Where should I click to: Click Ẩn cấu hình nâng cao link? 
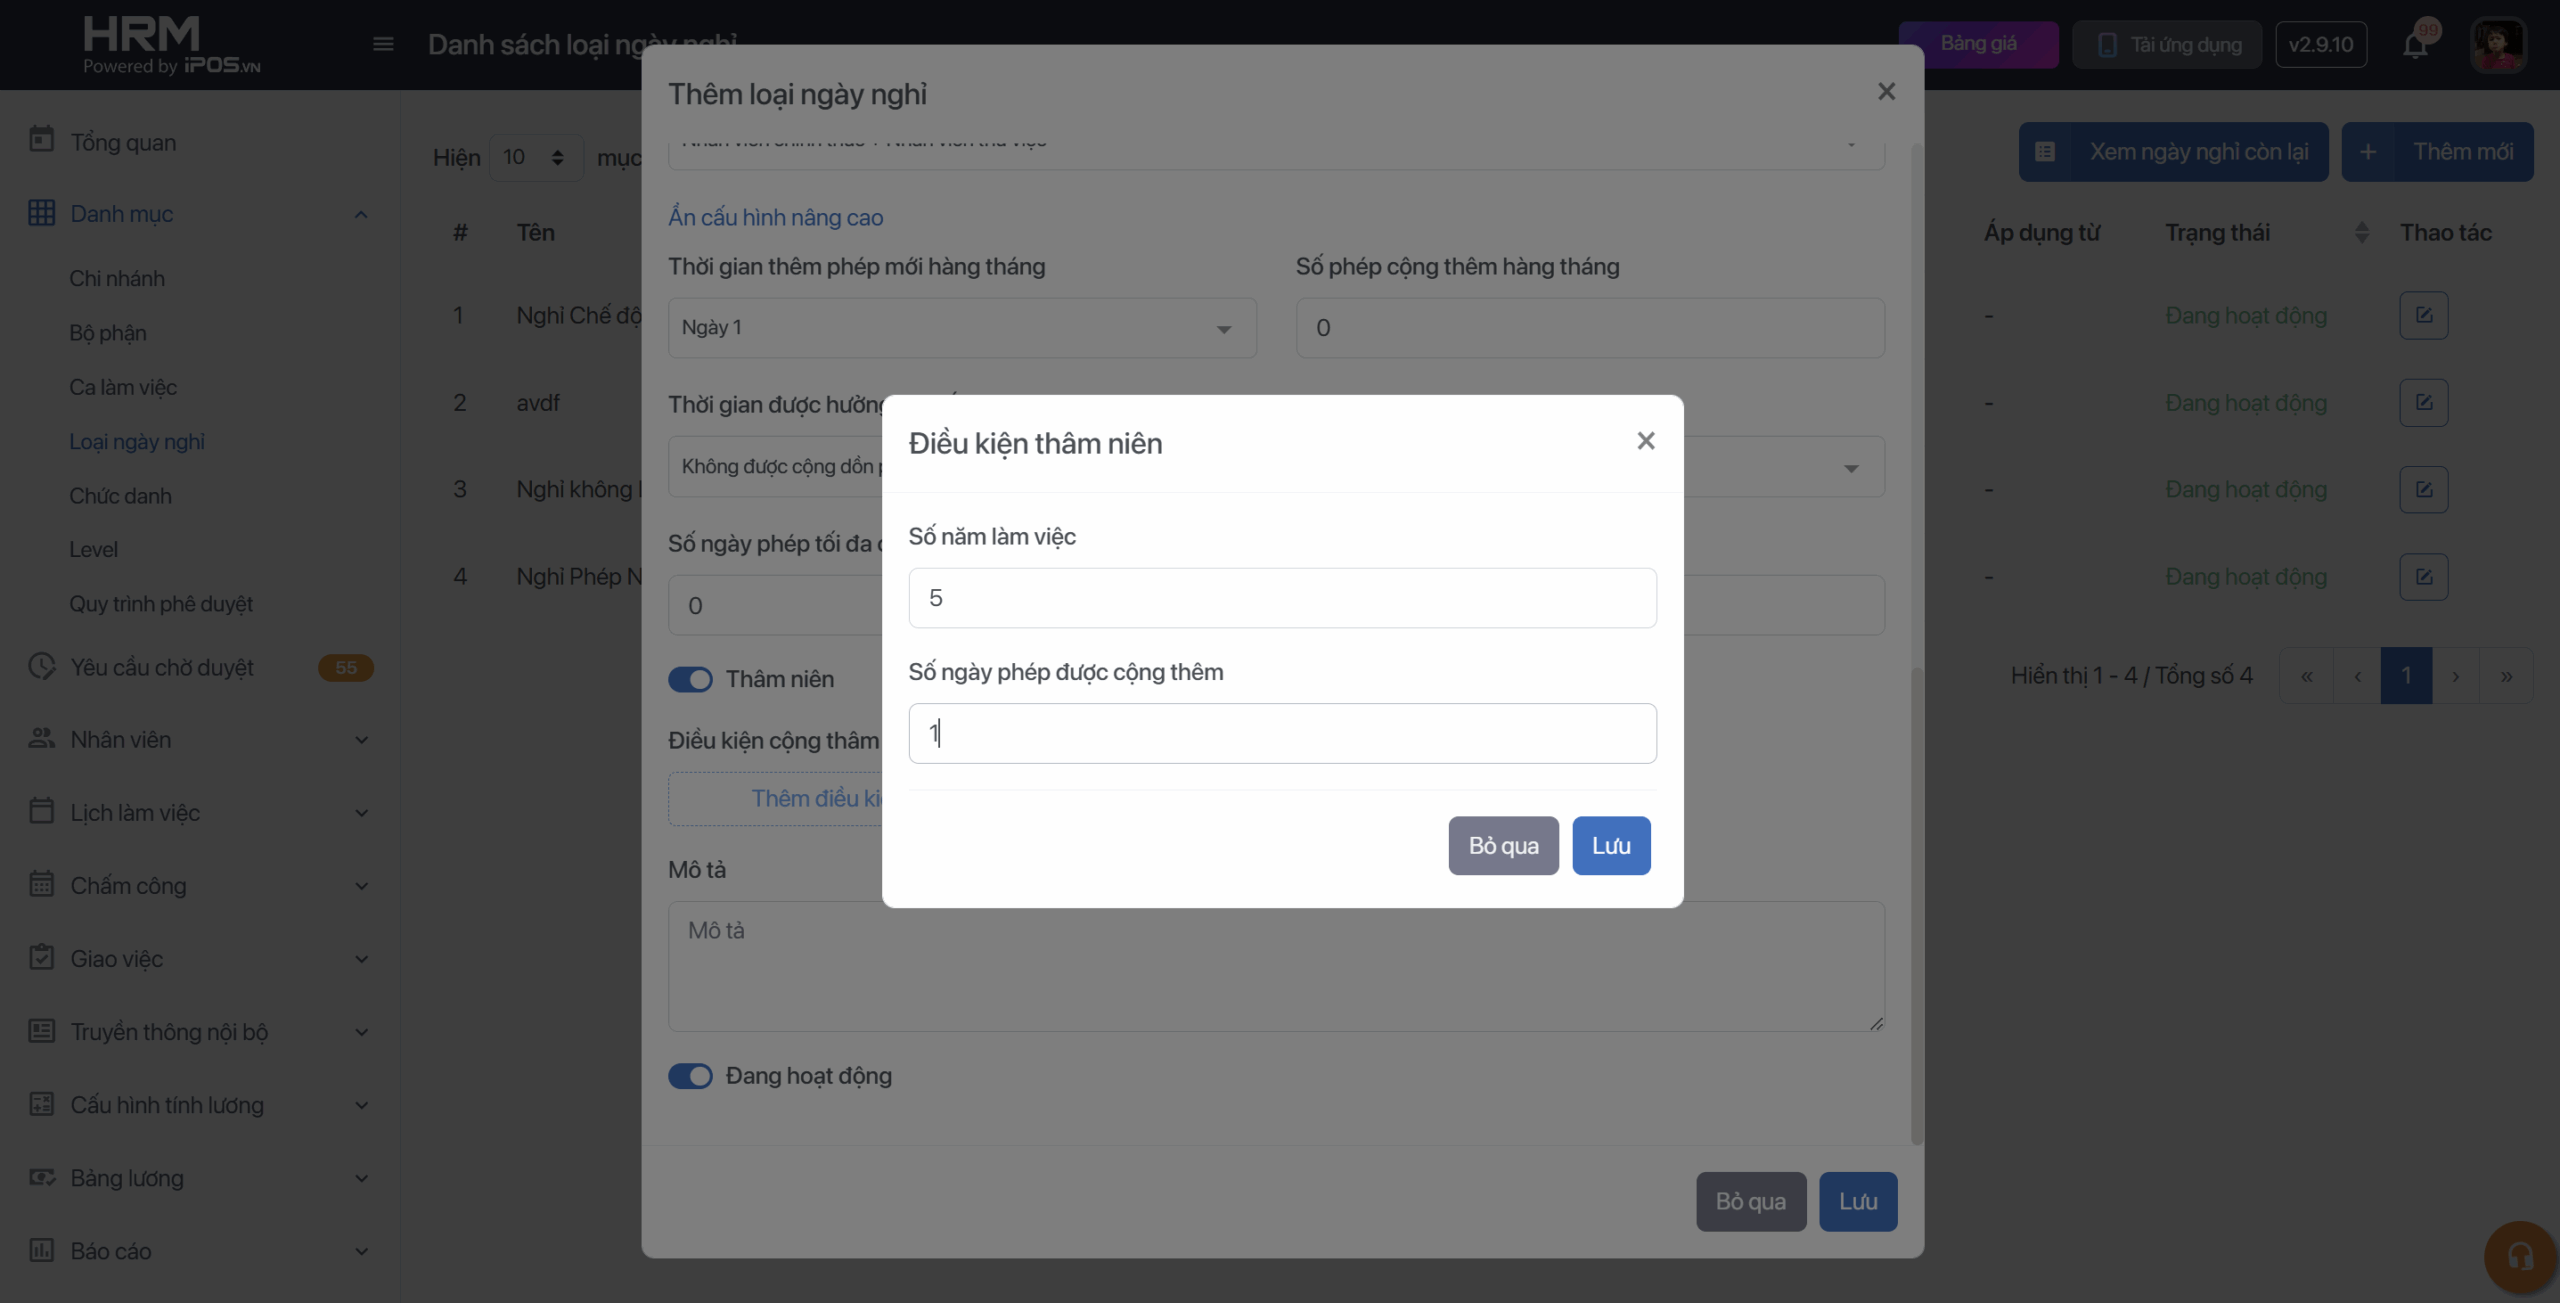click(x=775, y=218)
